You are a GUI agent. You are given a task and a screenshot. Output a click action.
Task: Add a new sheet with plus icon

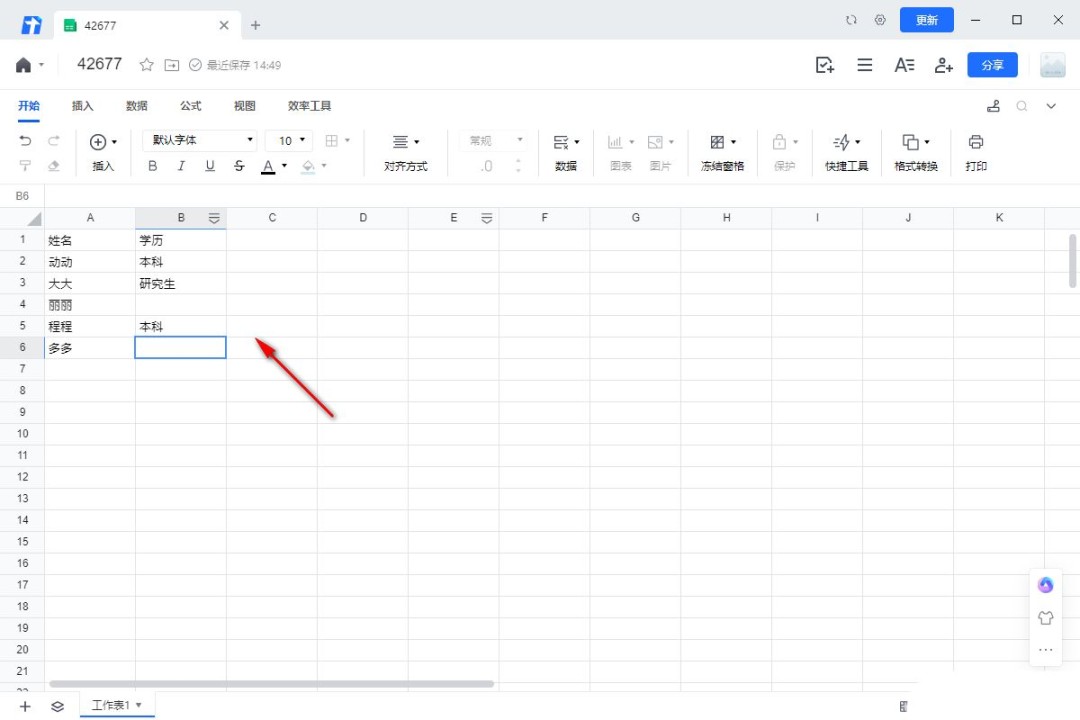click(25, 706)
